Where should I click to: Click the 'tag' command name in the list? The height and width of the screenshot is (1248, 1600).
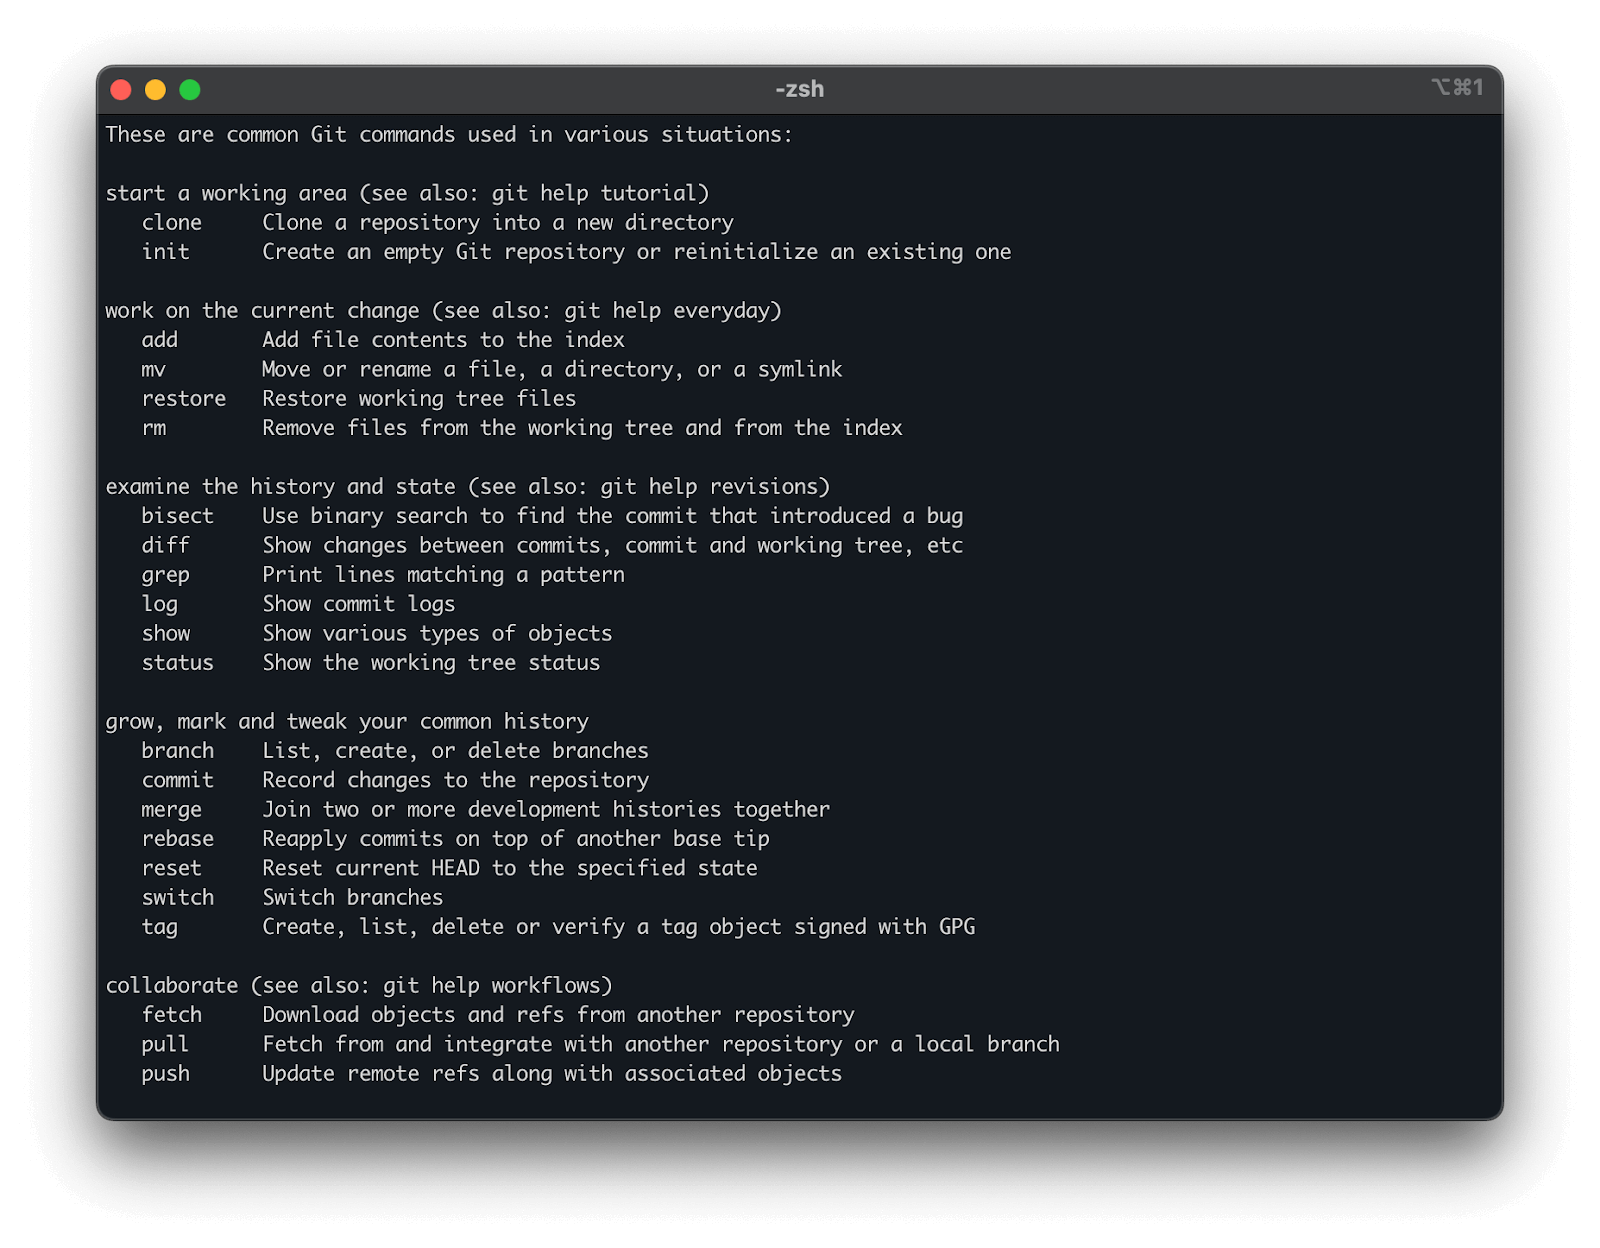pos(159,927)
